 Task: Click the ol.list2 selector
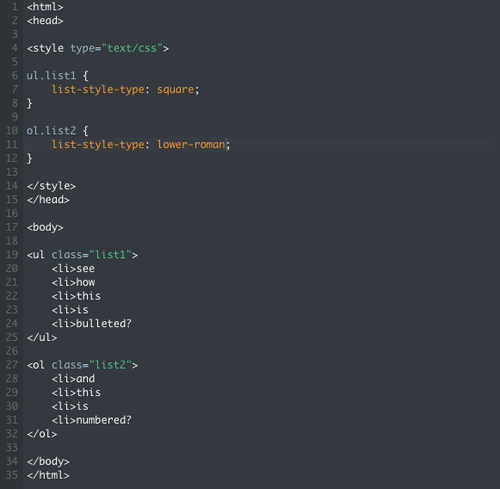(x=51, y=131)
